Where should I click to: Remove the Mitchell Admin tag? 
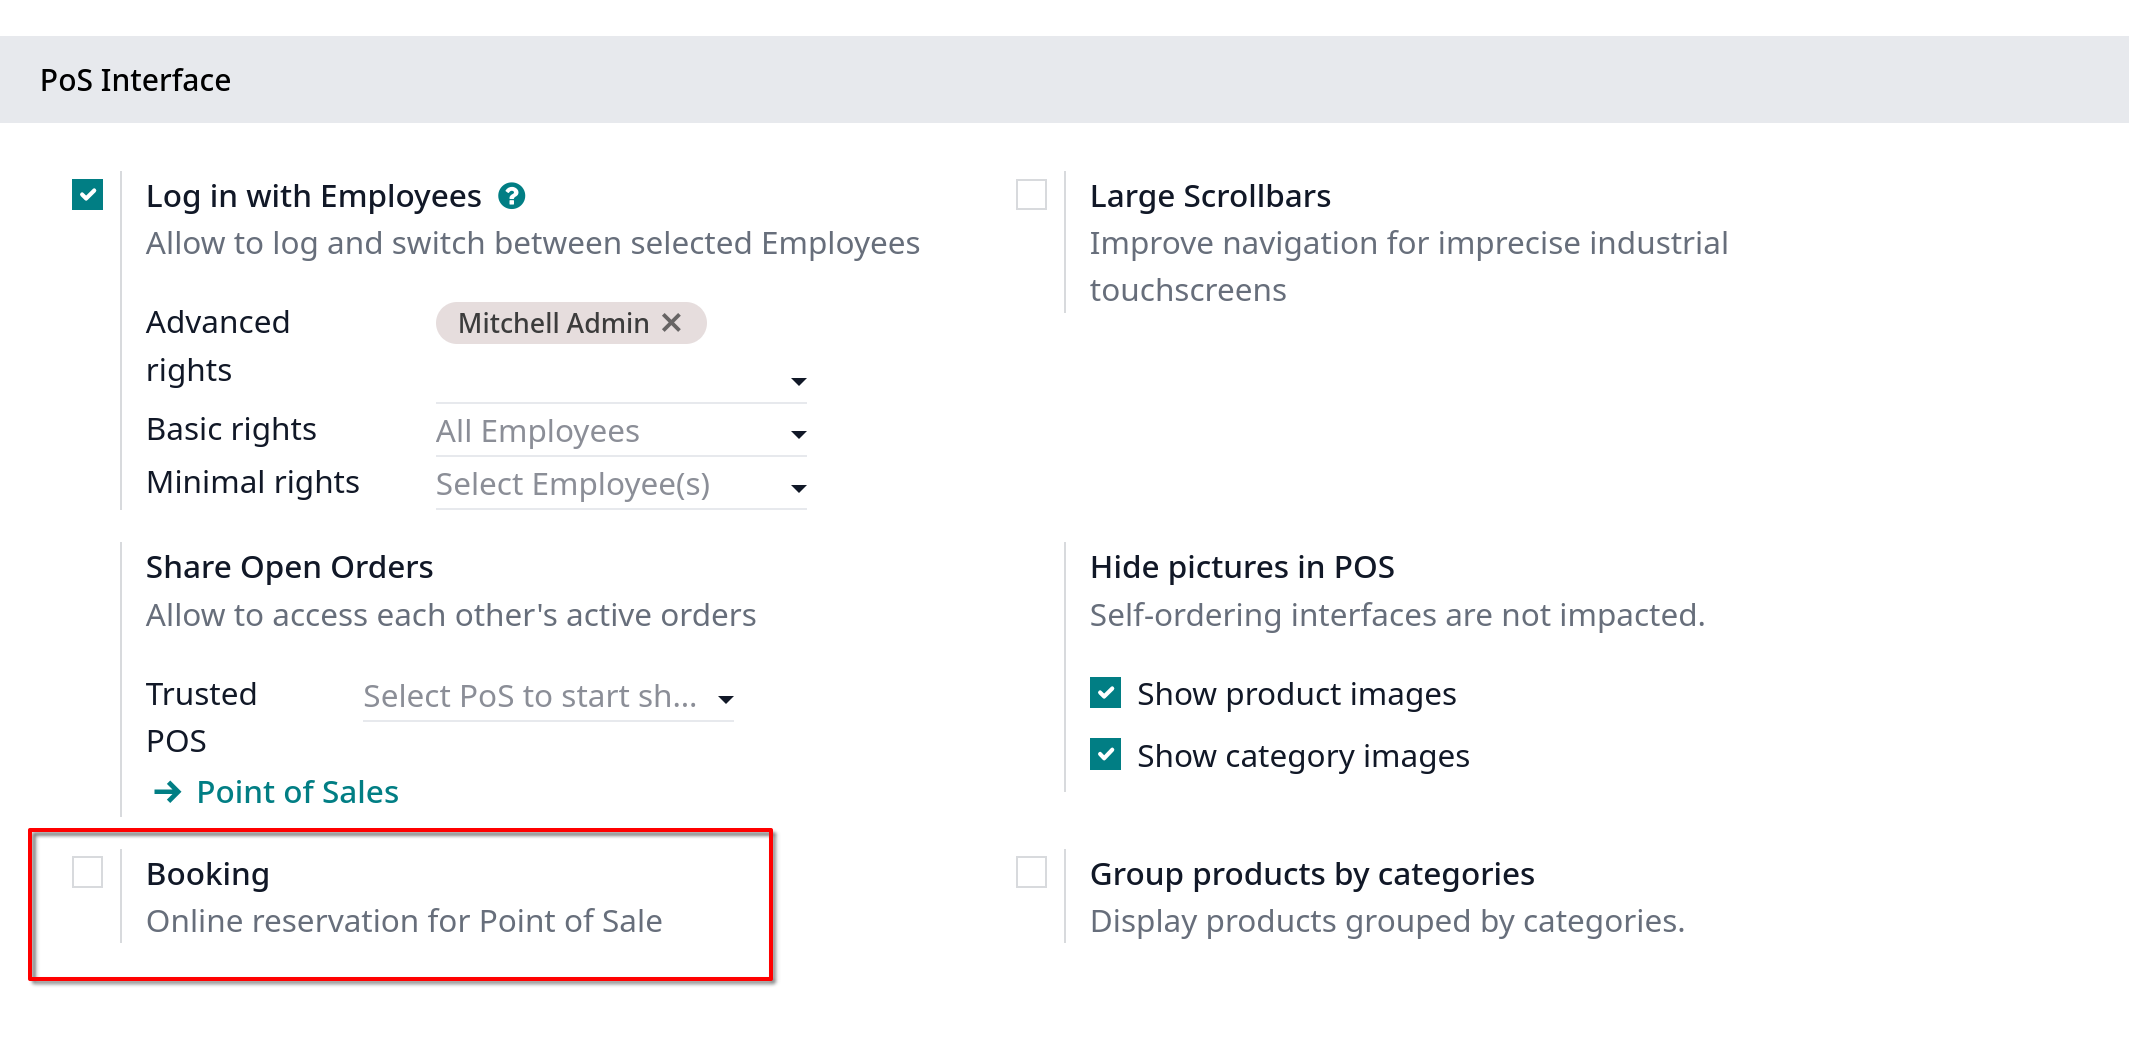click(672, 323)
